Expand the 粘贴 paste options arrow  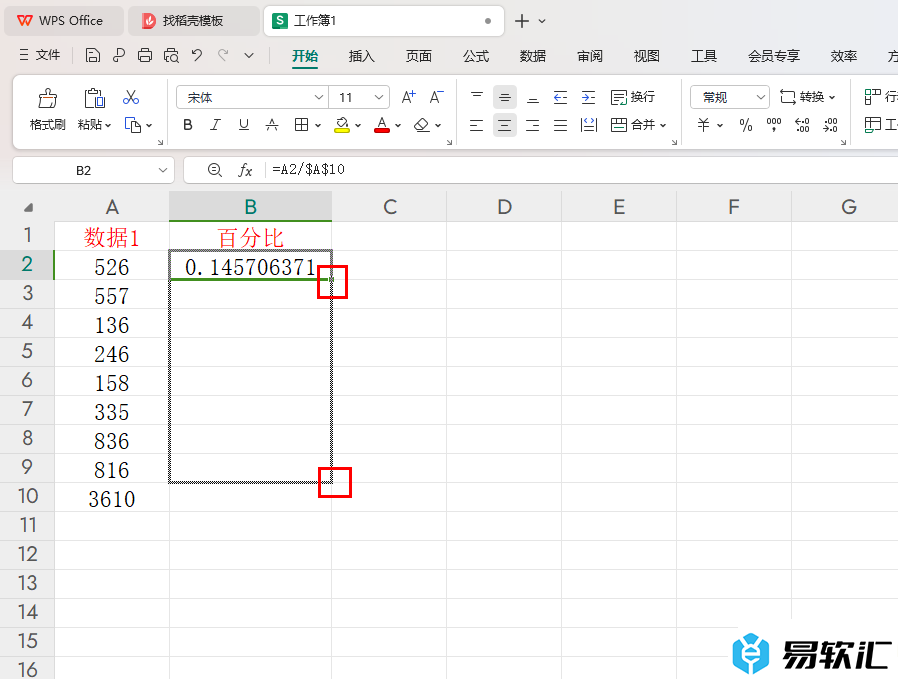click(x=108, y=125)
